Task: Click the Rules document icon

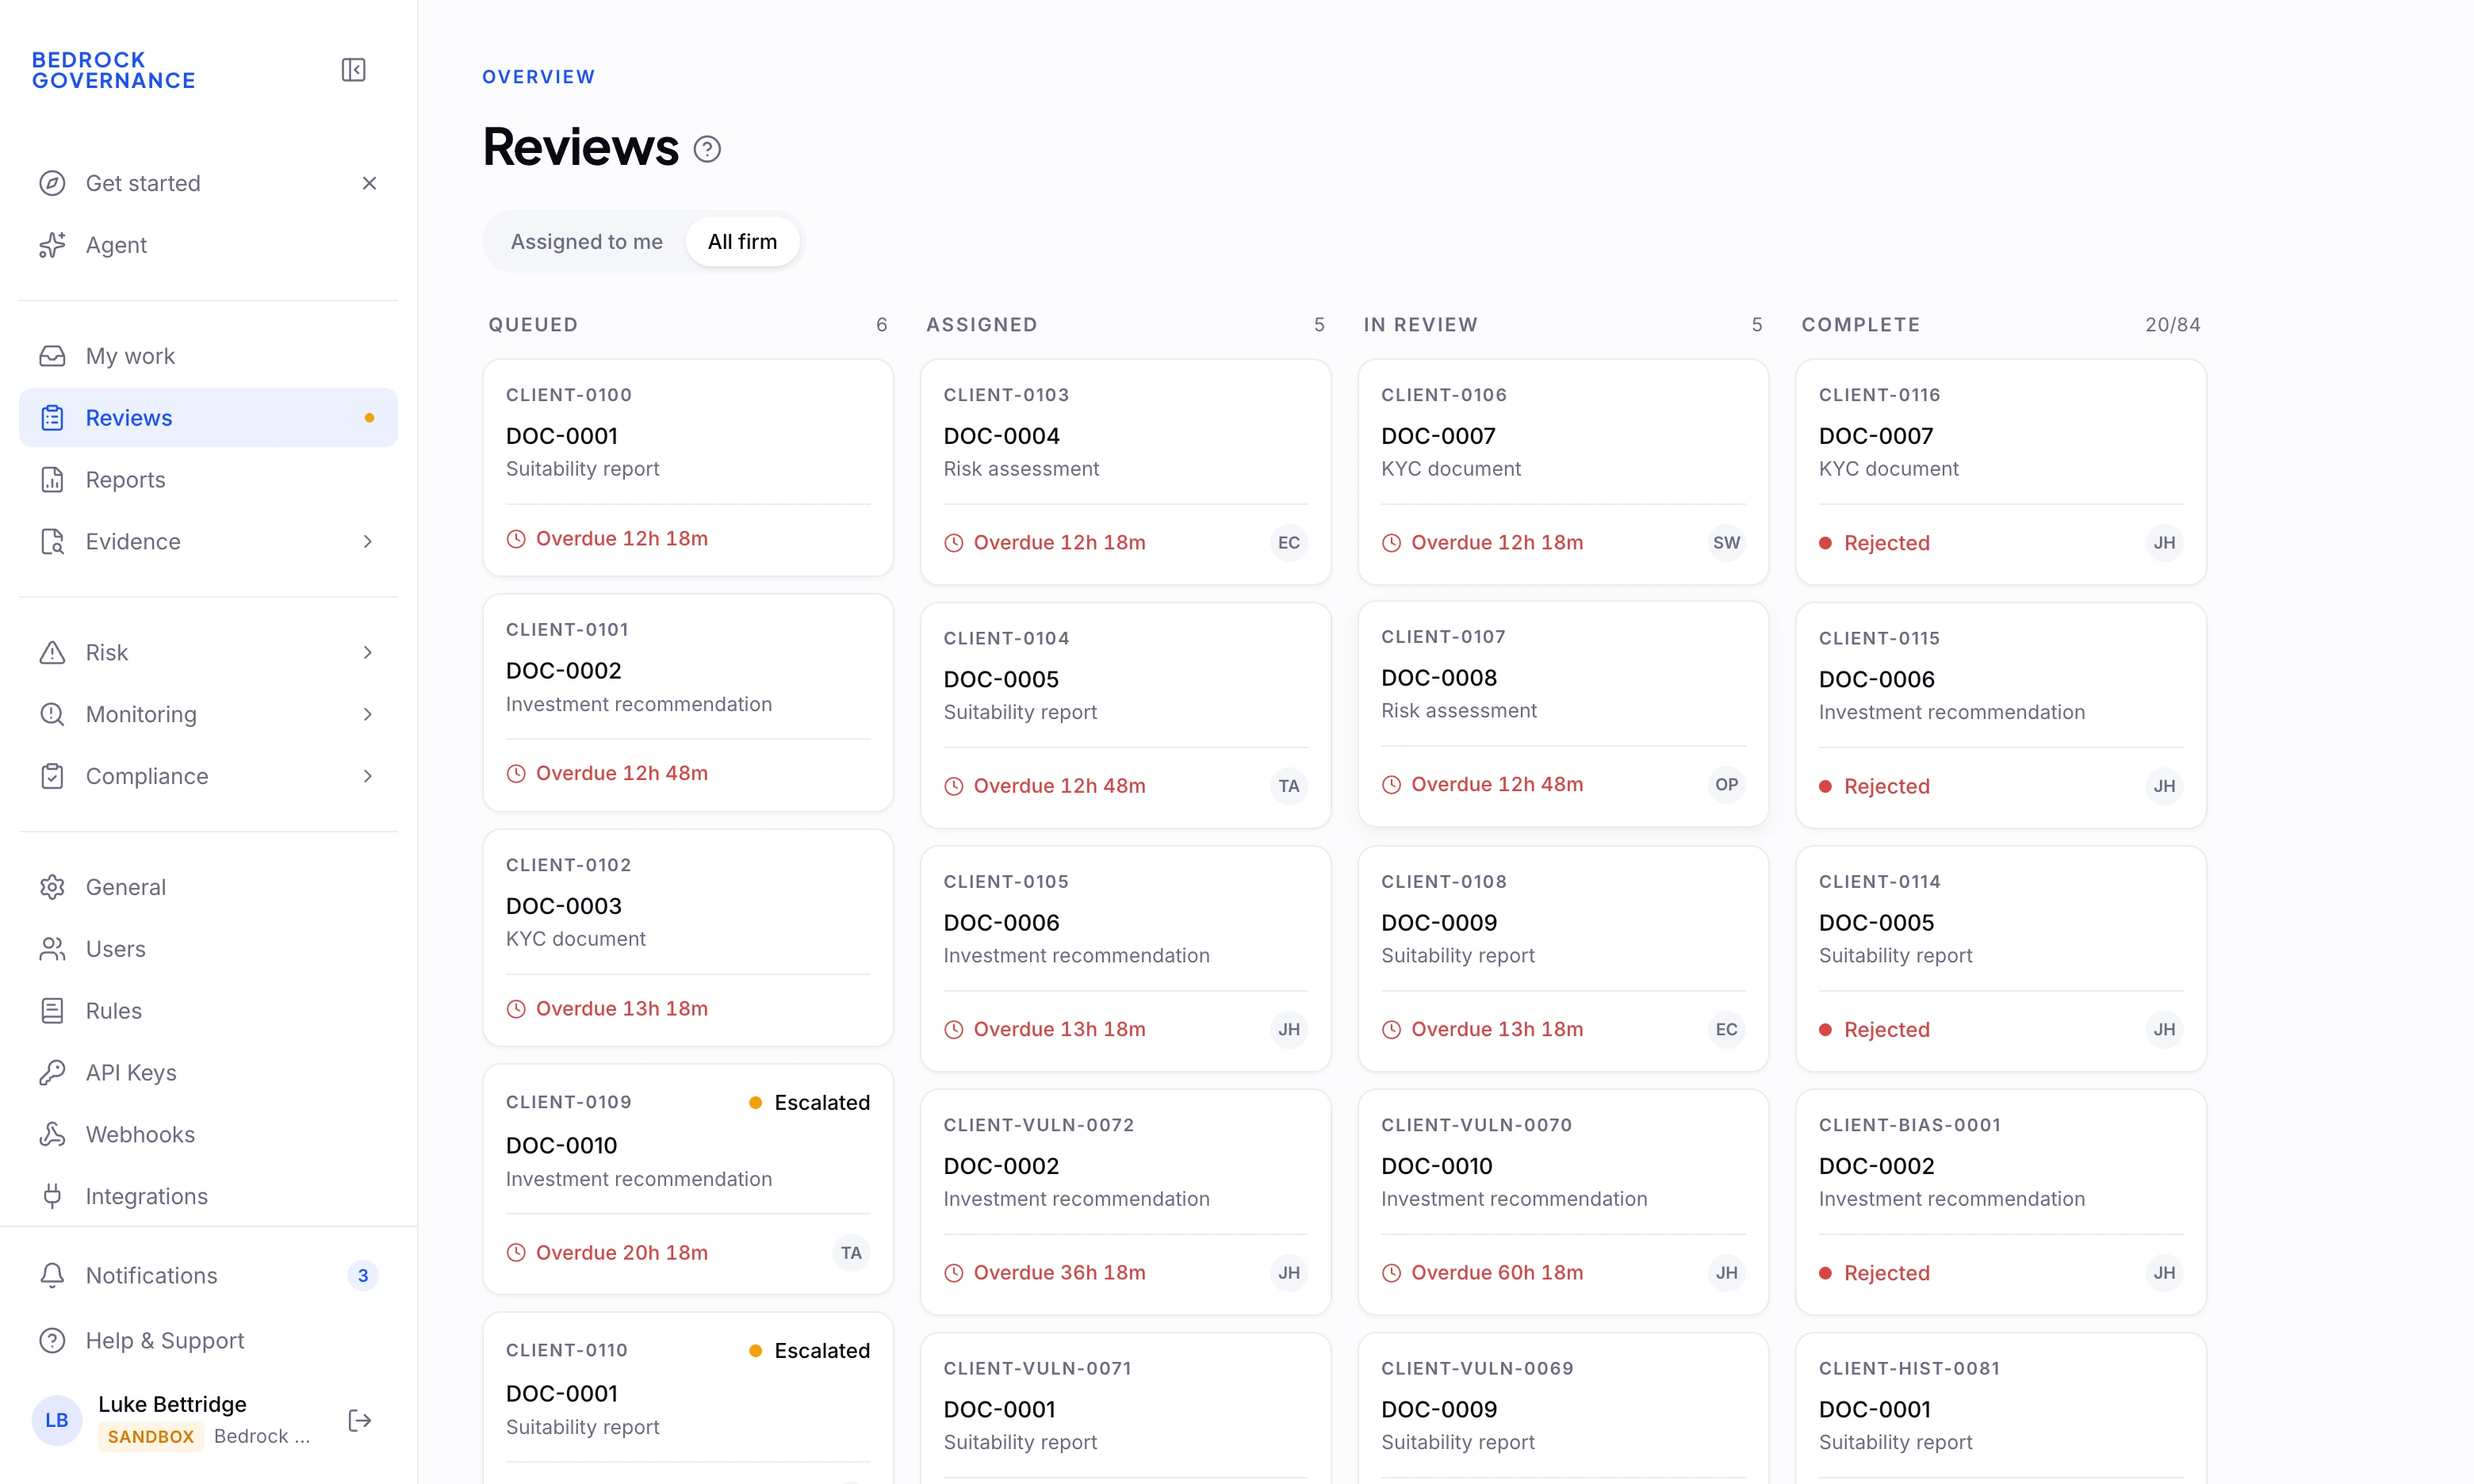Action: [x=52, y=1011]
